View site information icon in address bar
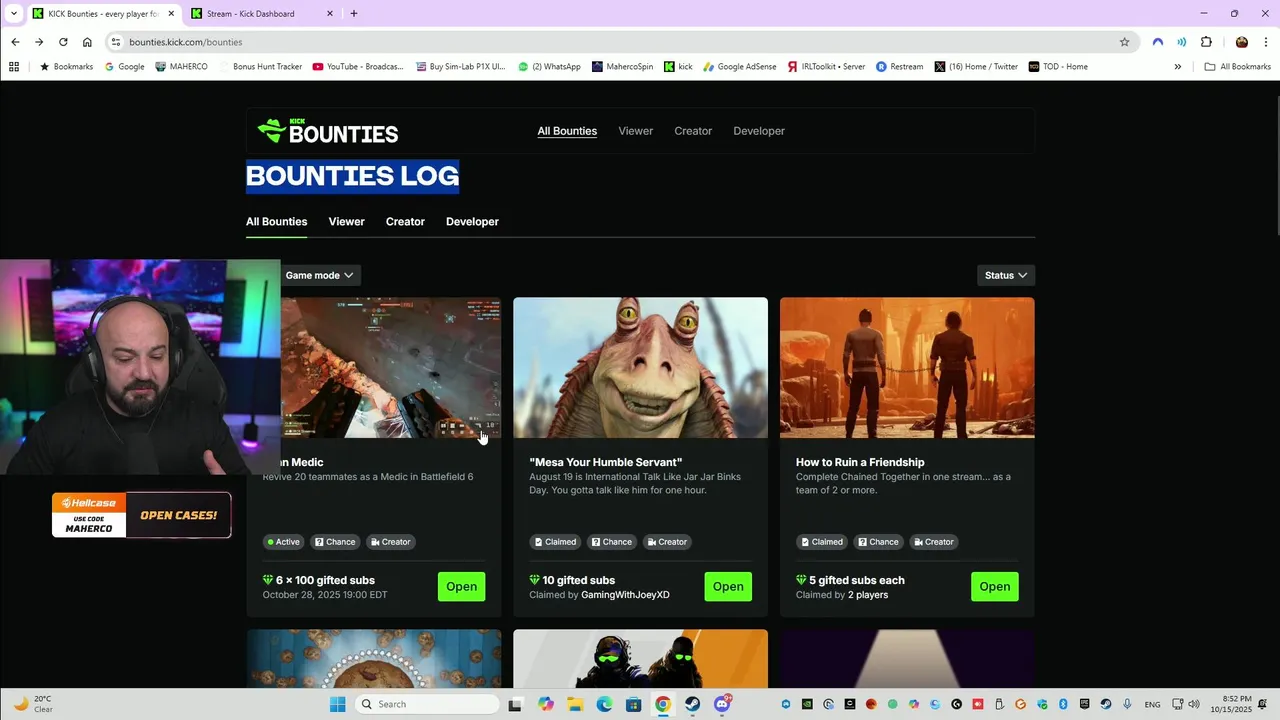1280x720 pixels. [116, 42]
